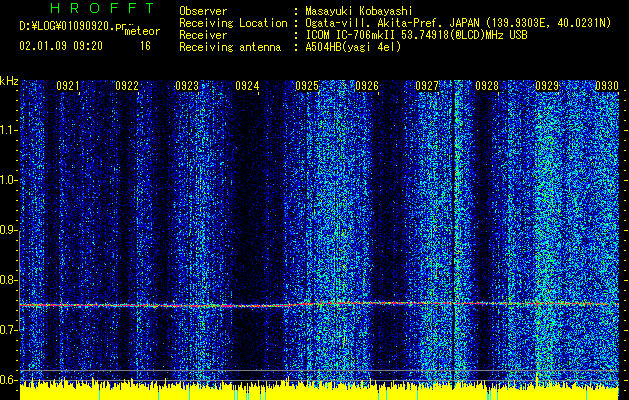Click the Observer label

(203, 11)
